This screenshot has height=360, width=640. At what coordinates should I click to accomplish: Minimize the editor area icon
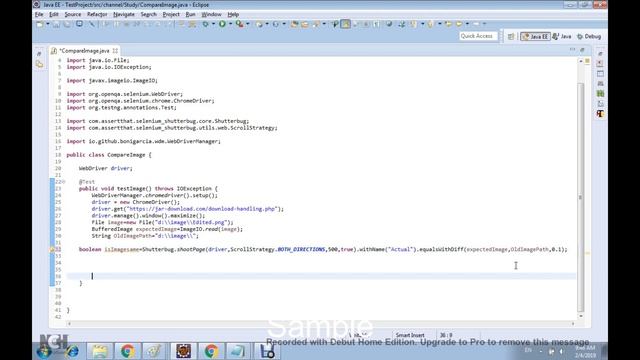pyautogui.click(x=572, y=50)
